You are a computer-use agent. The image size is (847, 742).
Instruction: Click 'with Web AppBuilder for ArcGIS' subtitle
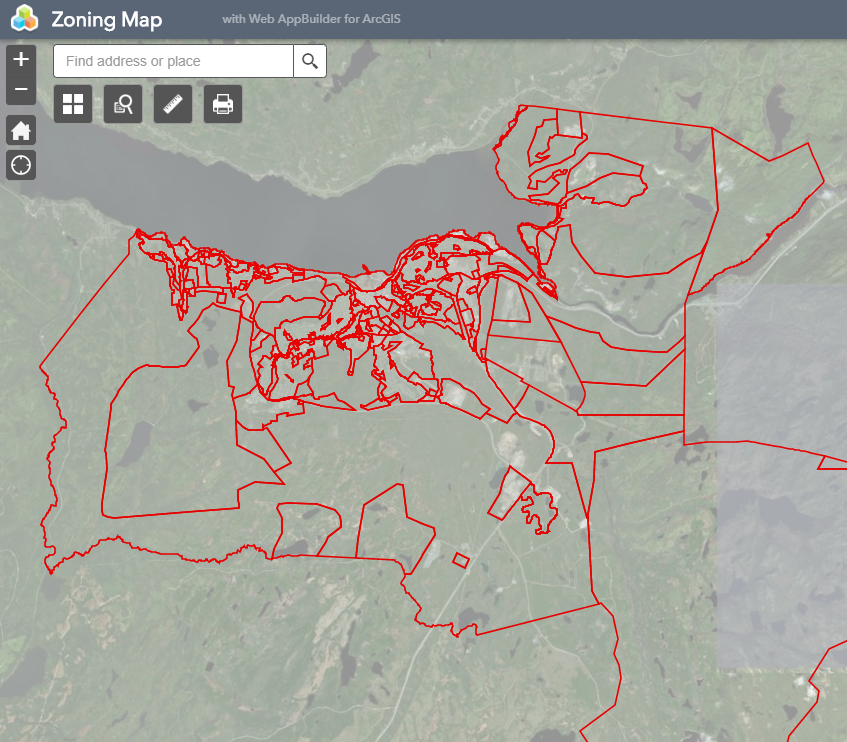click(311, 19)
